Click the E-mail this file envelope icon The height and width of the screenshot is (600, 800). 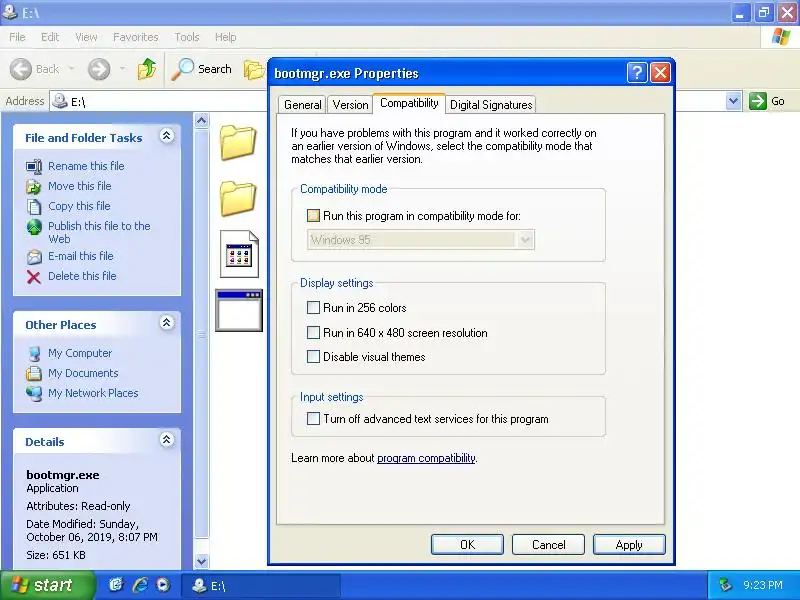click(x=34, y=256)
